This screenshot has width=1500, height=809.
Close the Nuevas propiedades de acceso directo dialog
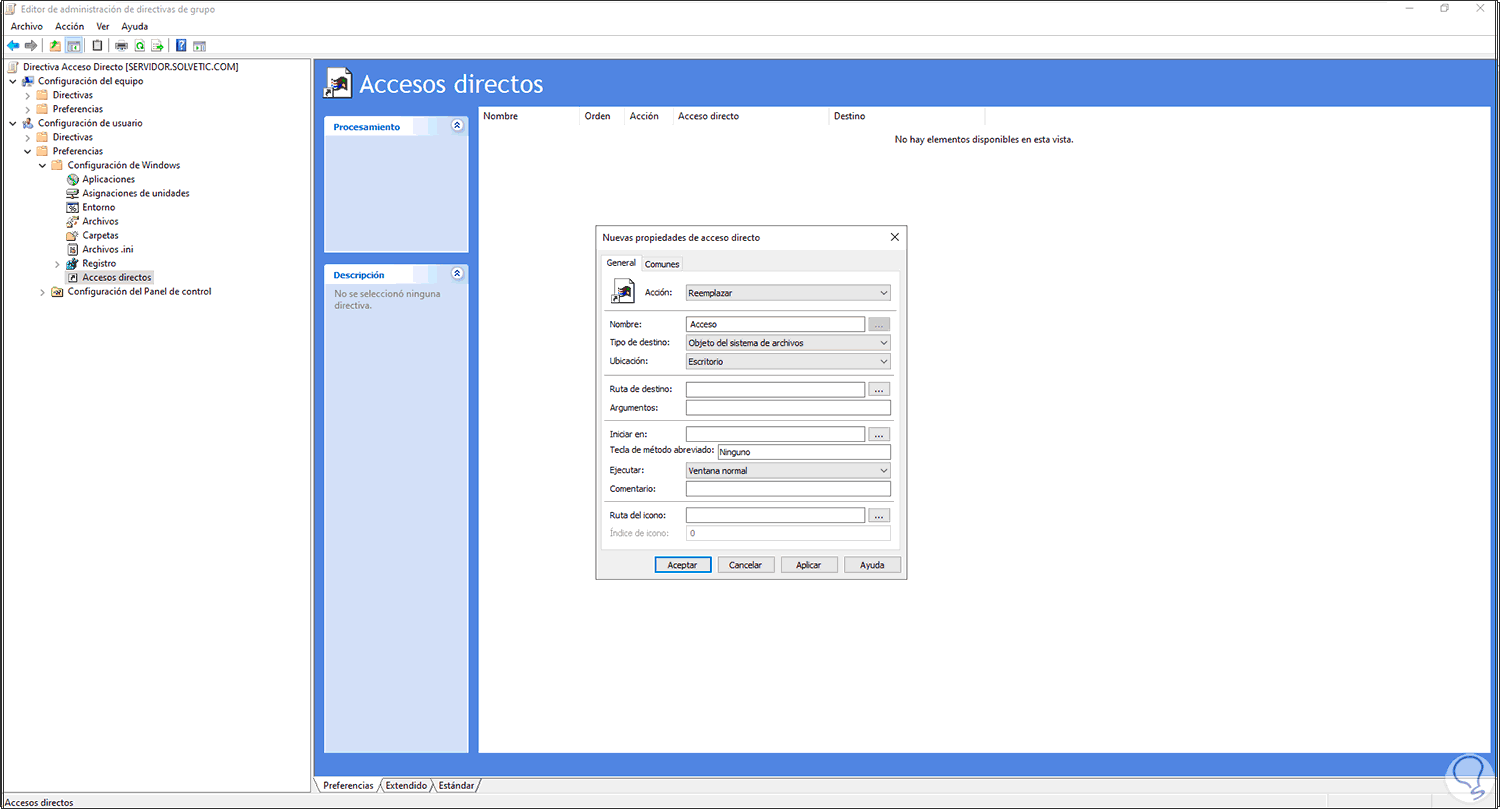894,238
